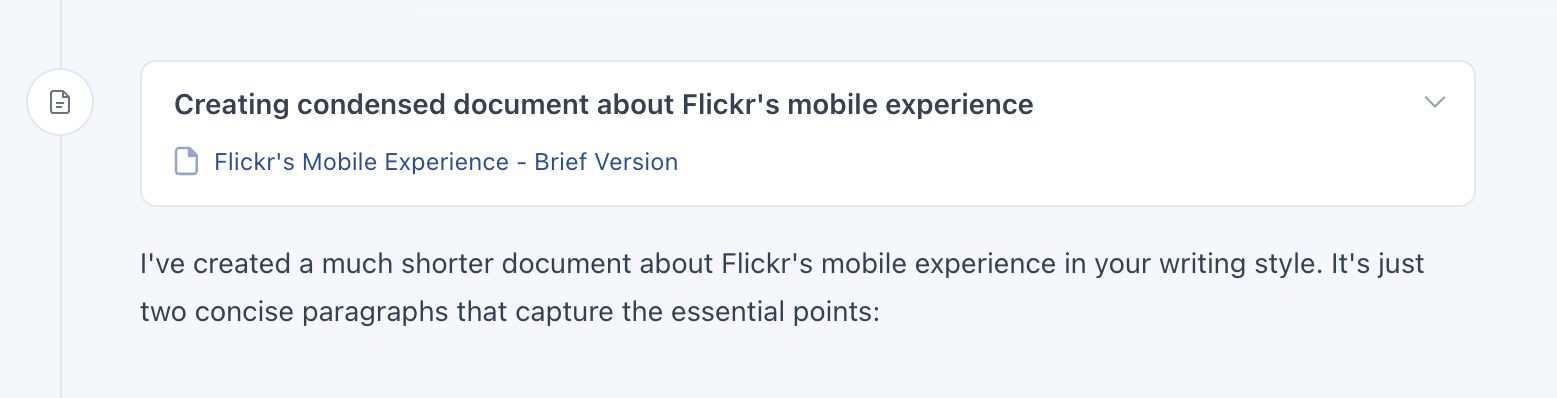Click the document icon on the timeline
1557x398 pixels.
pos(60,102)
